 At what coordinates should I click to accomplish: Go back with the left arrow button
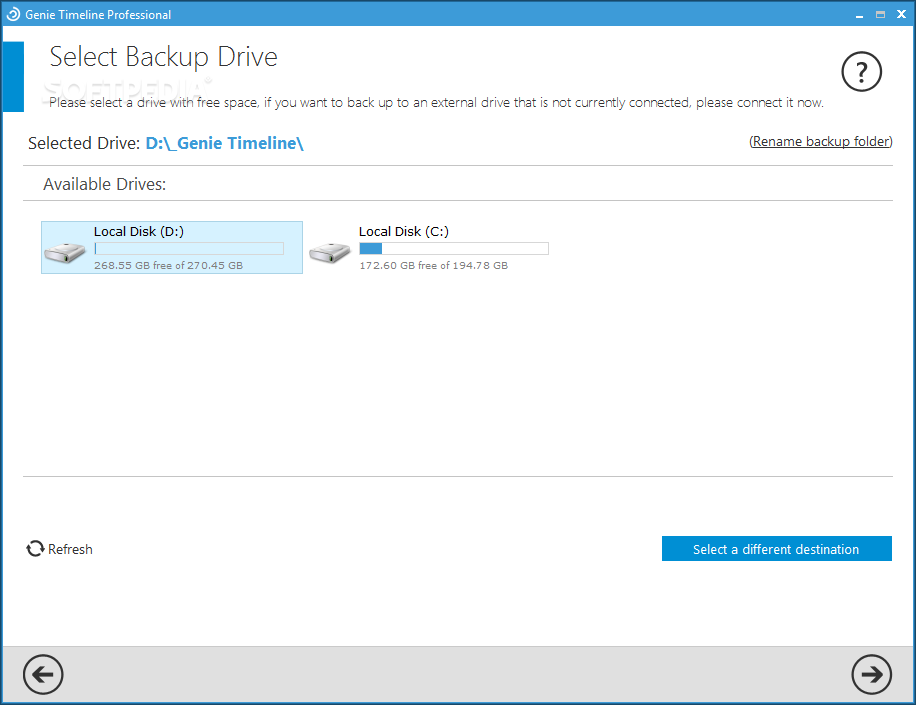pos(43,674)
